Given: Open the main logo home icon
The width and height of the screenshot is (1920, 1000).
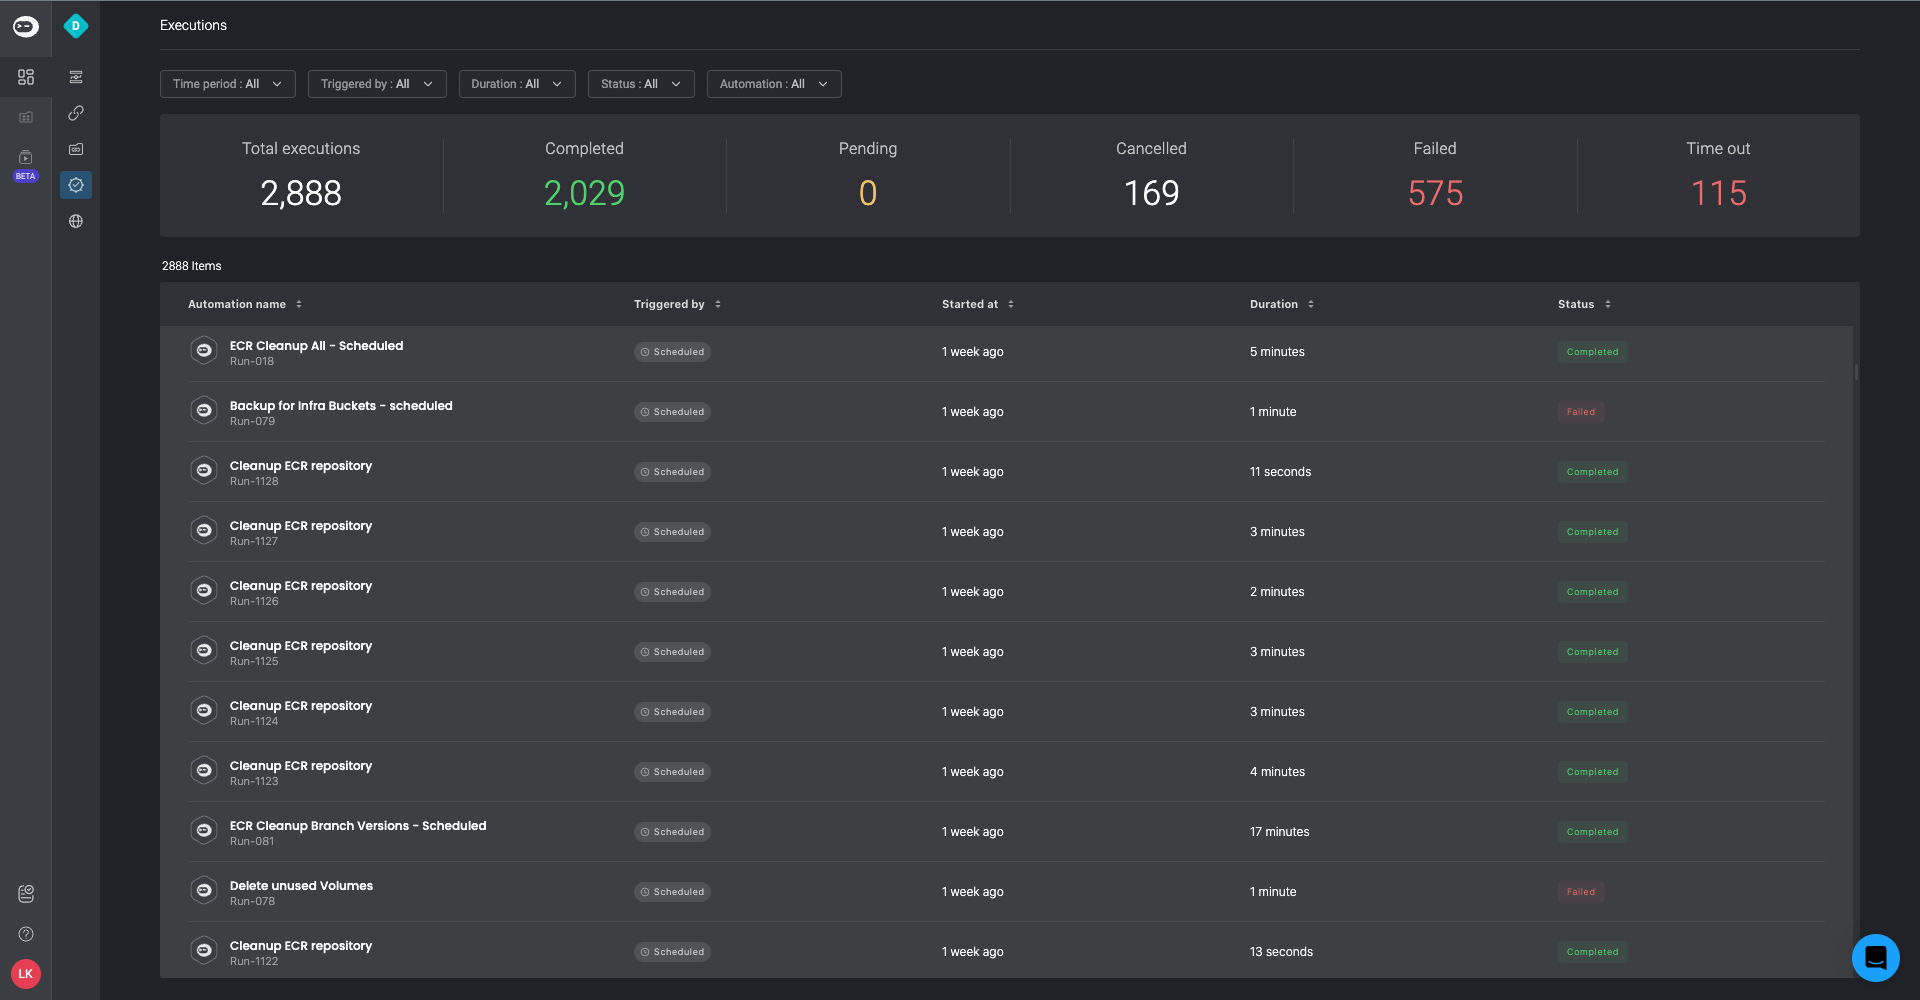Looking at the screenshot, I should pos(26,27).
